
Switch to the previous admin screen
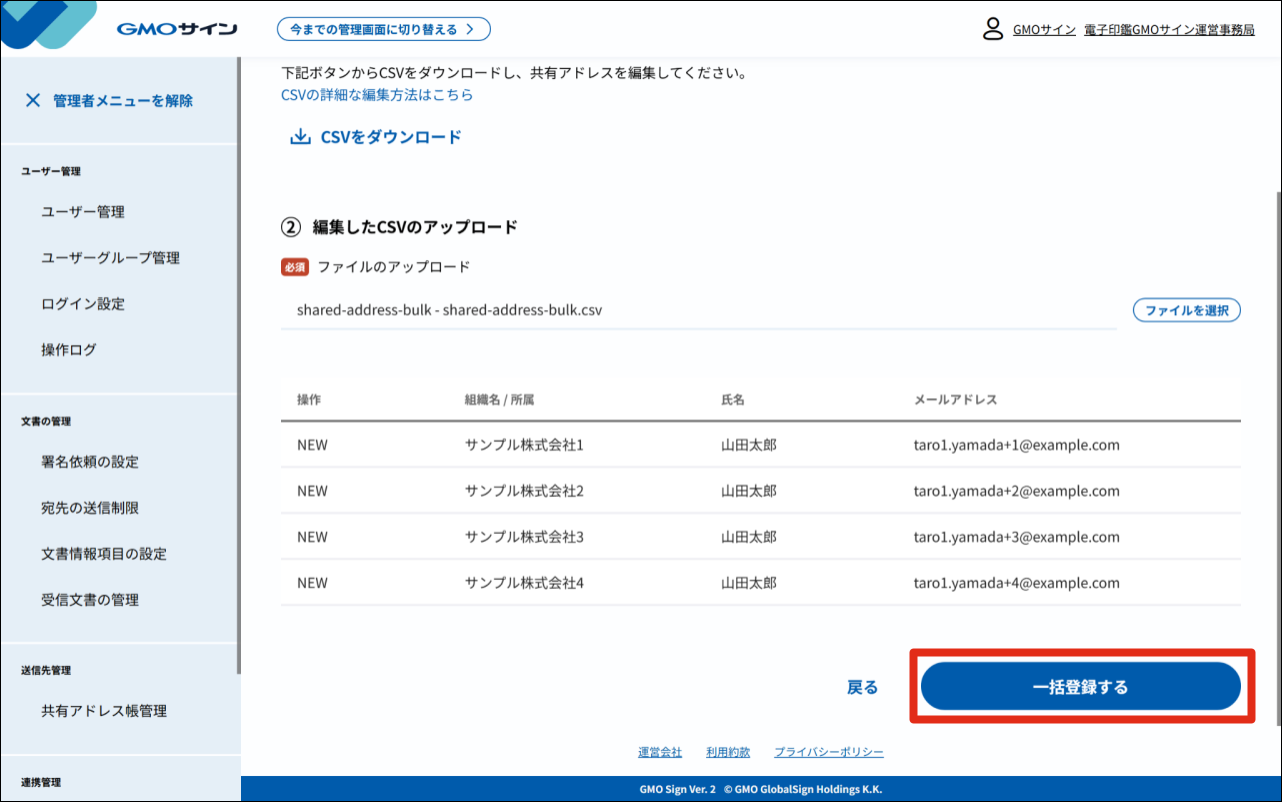point(383,29)
